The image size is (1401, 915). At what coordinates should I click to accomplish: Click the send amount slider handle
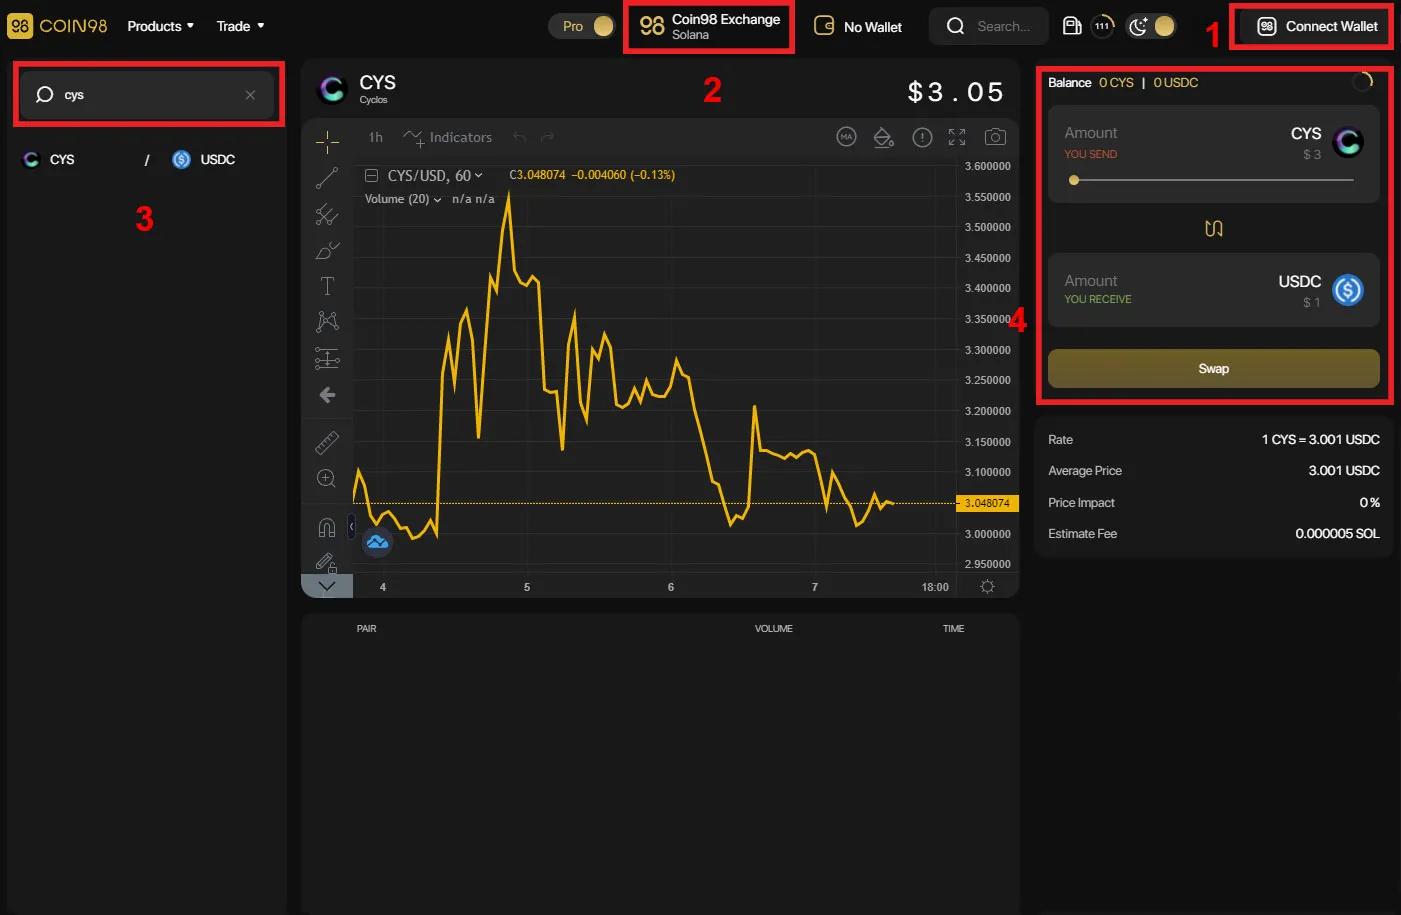(x=1074, y=180)
